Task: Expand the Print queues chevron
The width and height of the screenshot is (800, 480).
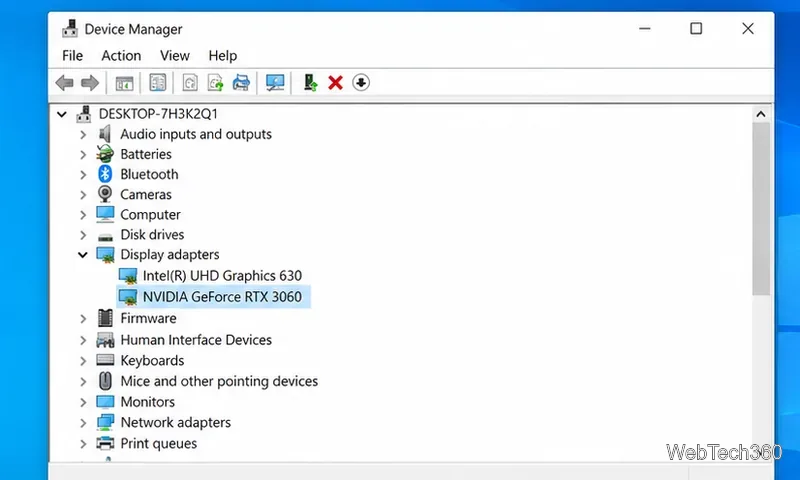Action: 83,444
